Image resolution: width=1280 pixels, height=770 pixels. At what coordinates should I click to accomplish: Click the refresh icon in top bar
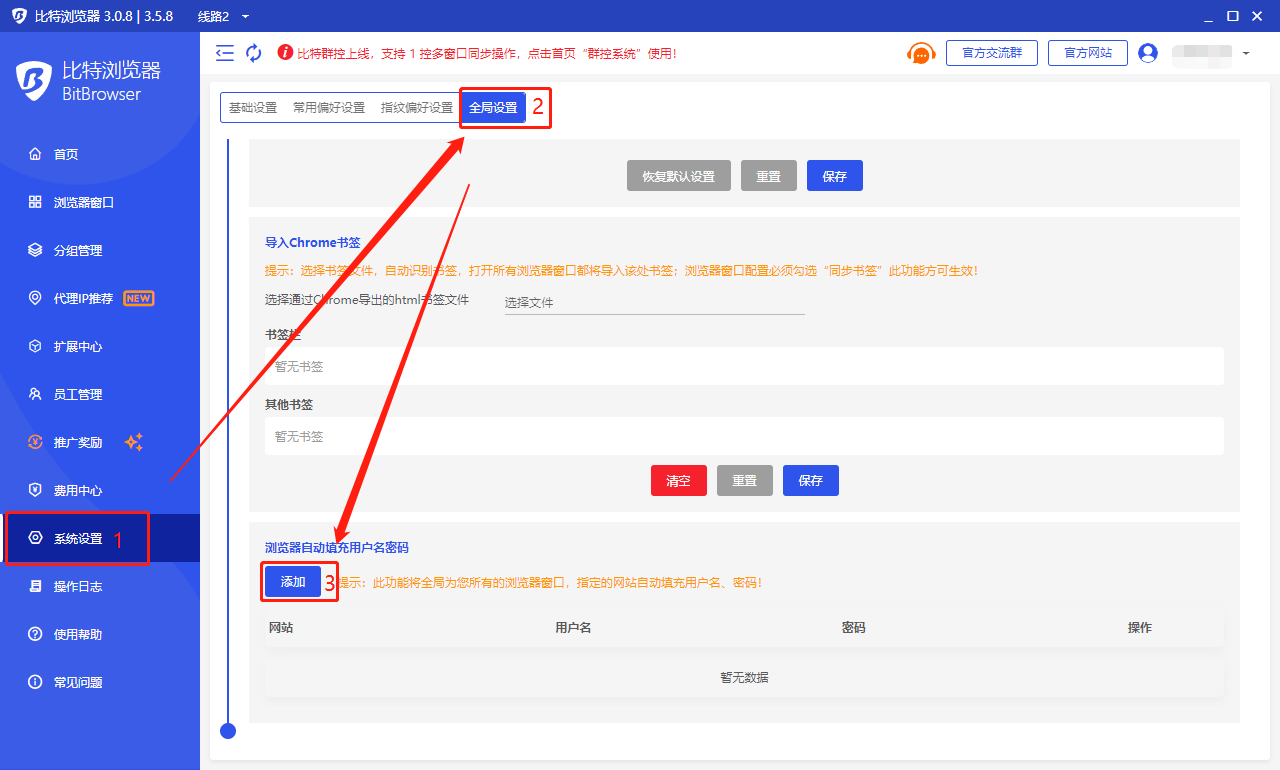click(x=254, y=53)
